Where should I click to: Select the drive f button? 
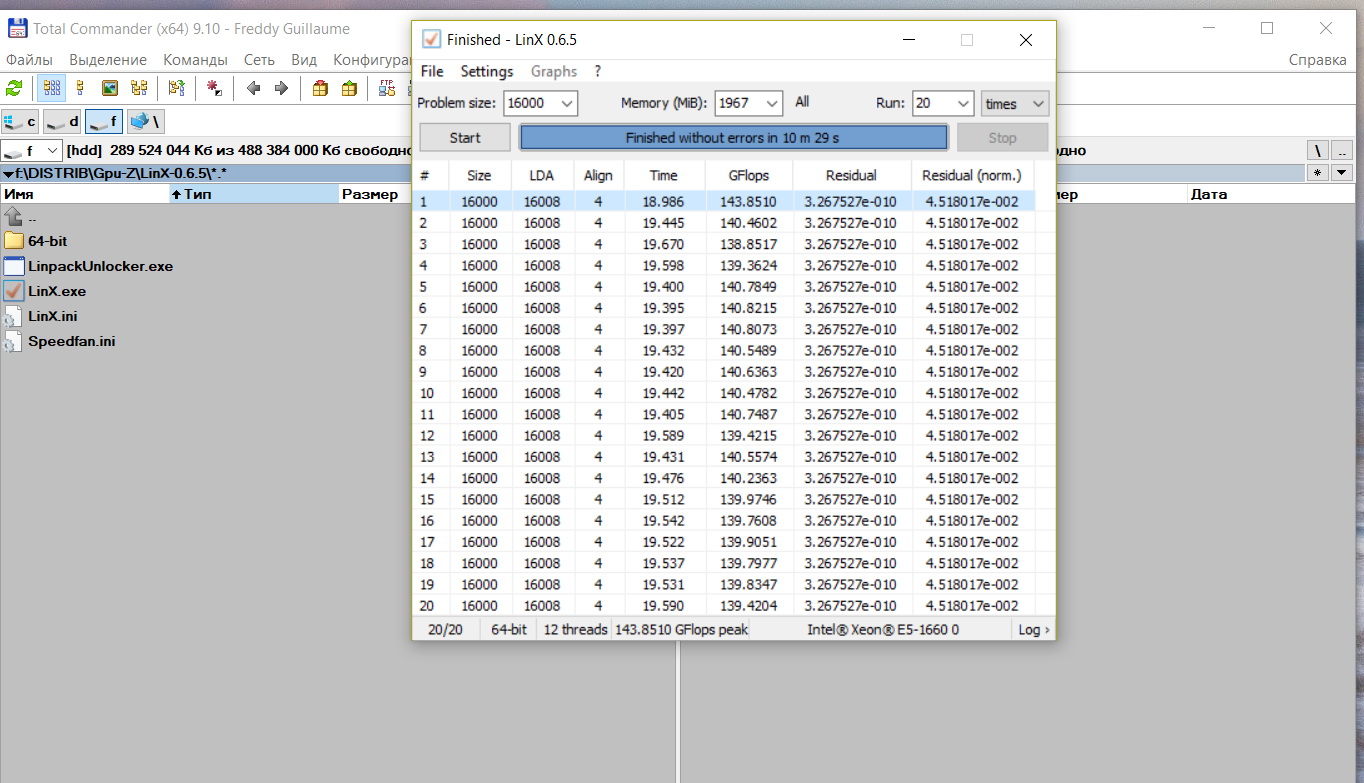click(x=103, y=122)
